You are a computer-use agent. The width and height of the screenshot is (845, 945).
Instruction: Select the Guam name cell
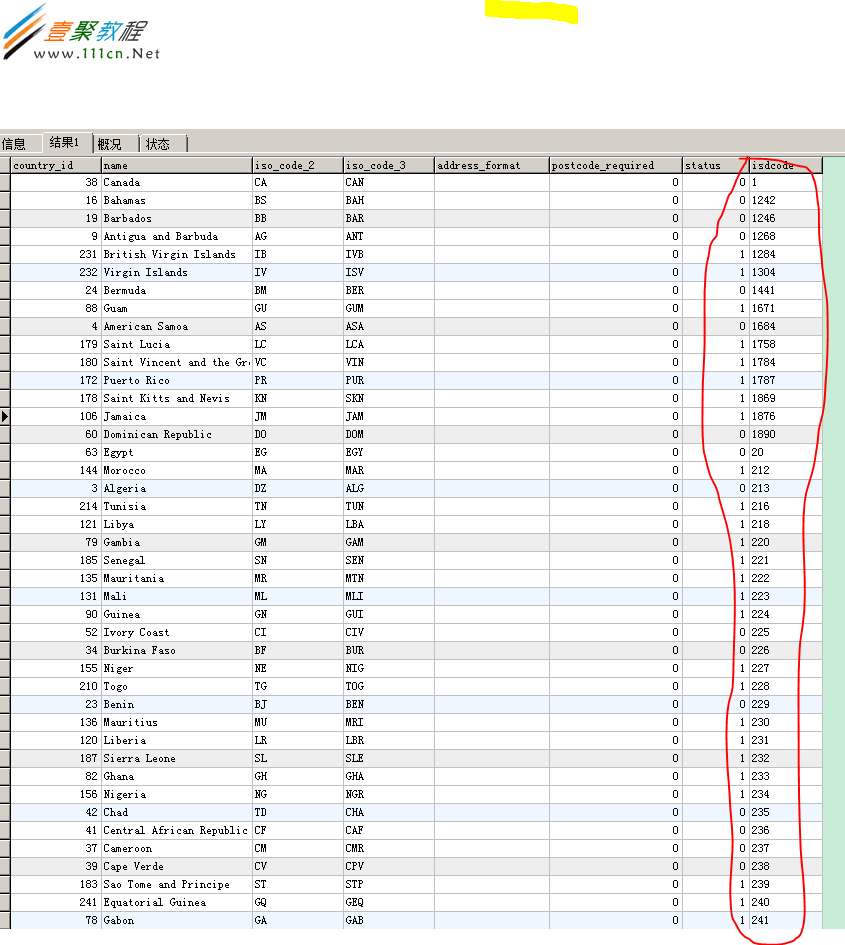coord(177,309)
